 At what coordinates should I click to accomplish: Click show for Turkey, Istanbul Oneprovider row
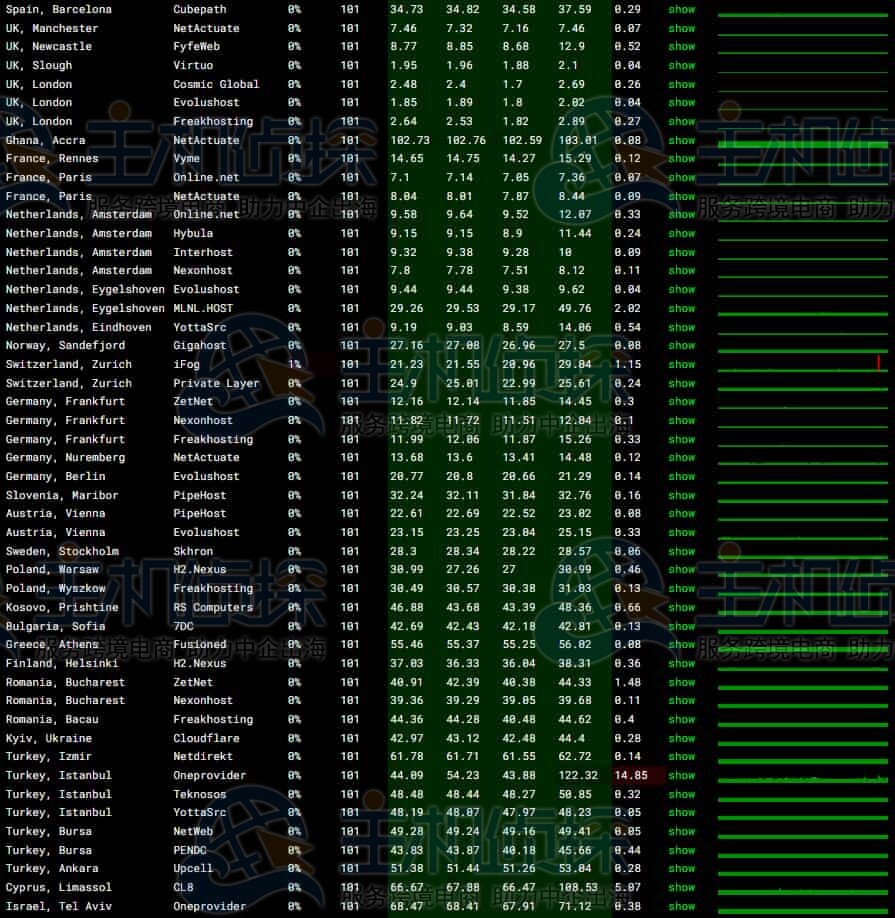click(681, 775)
